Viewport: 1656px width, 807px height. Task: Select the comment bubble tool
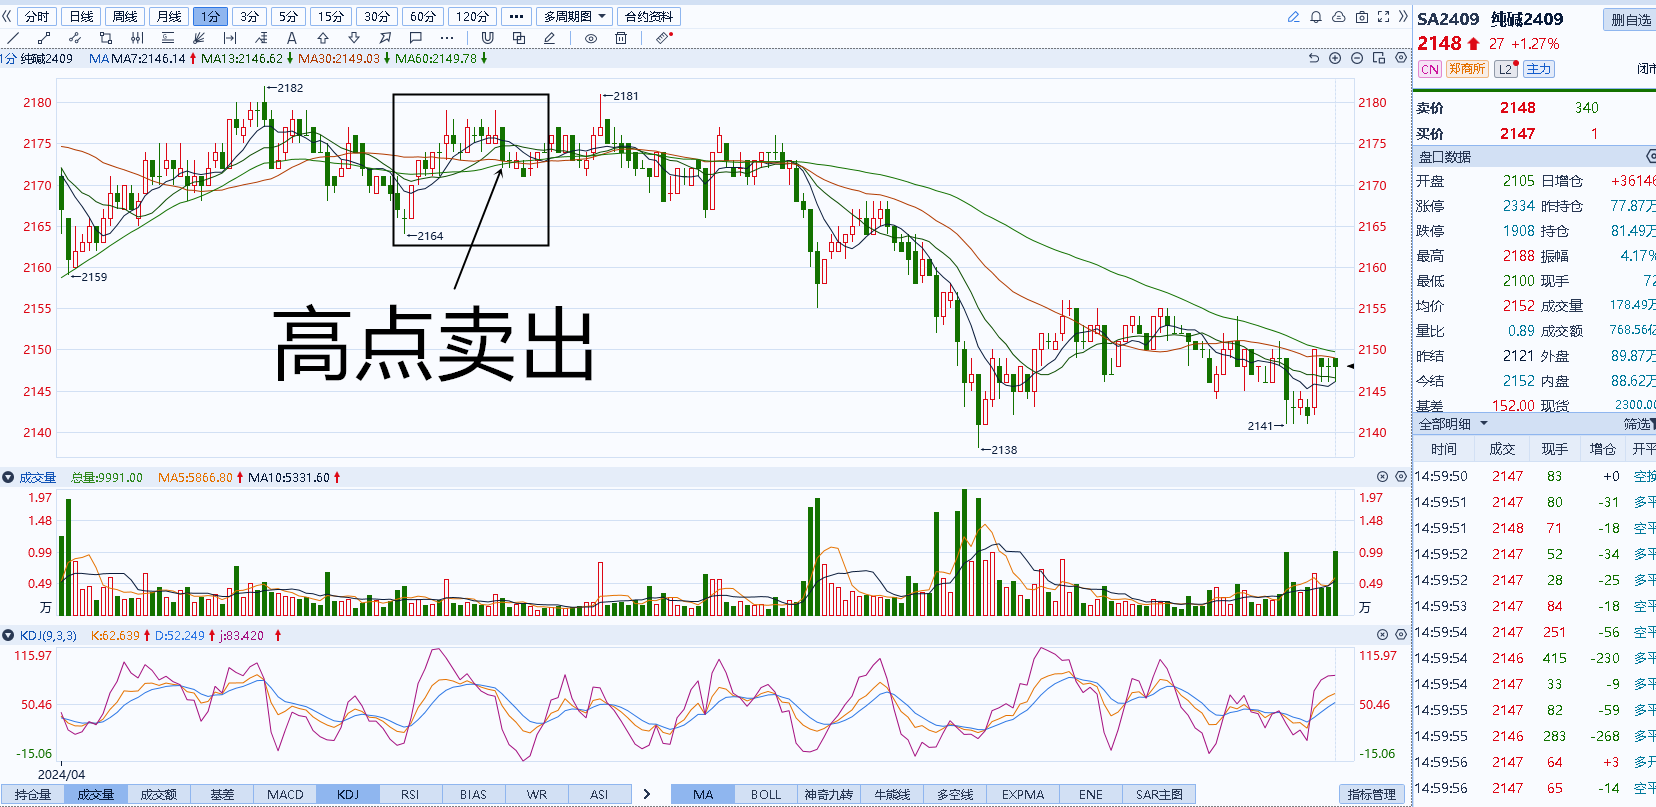pos(416,38)
